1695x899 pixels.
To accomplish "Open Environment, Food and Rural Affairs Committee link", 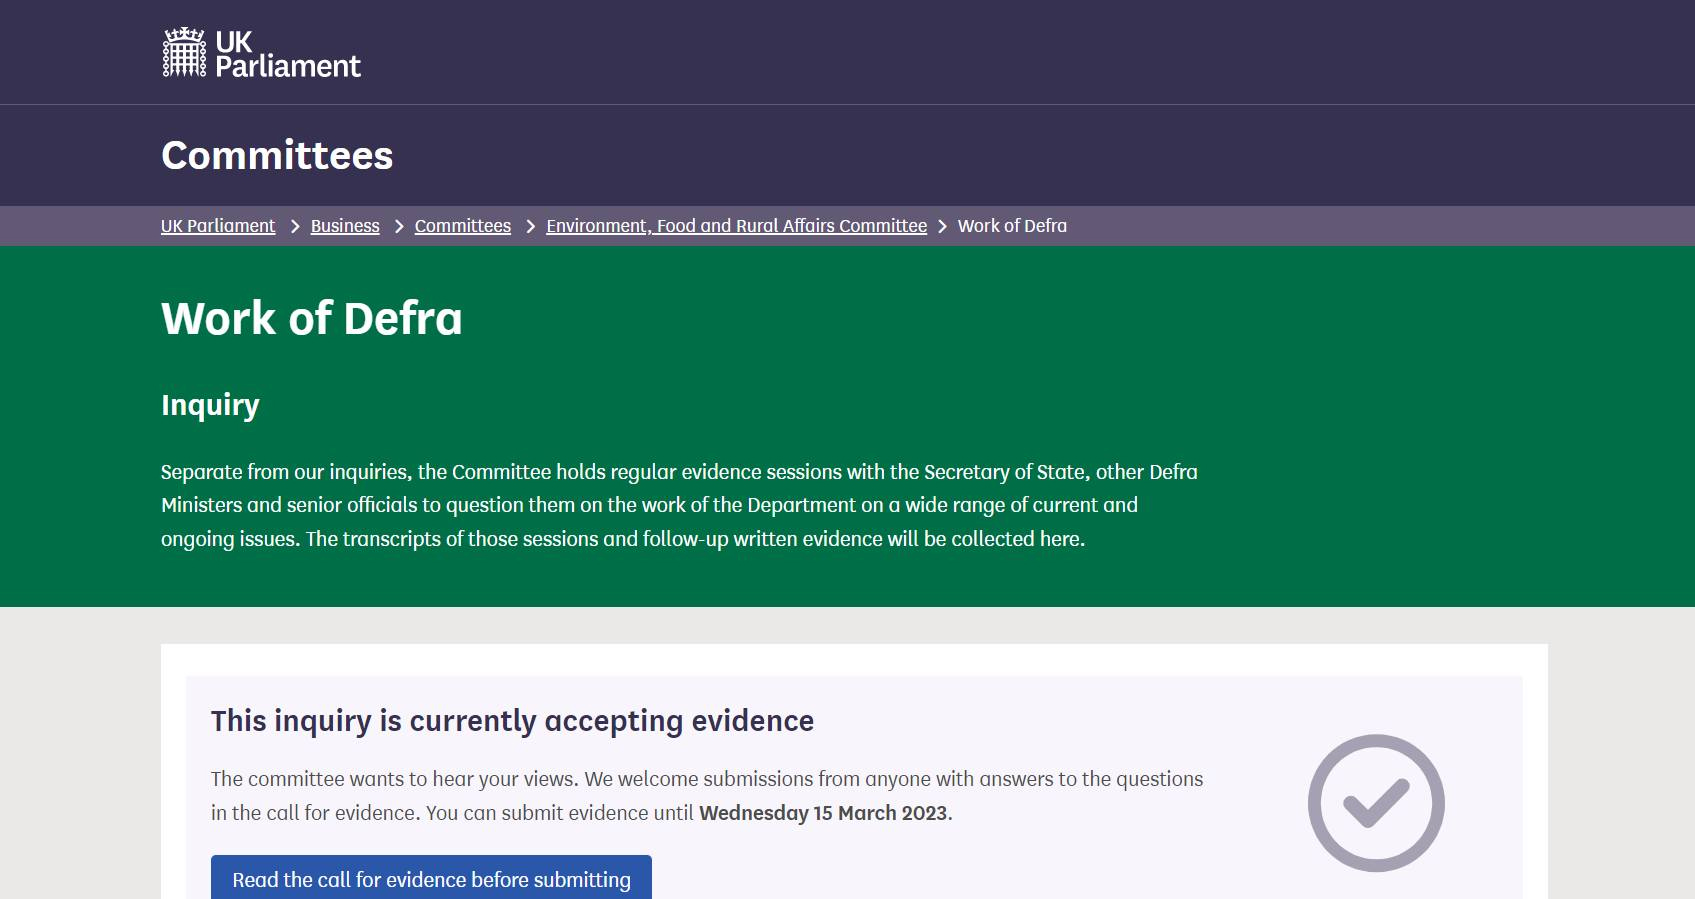I will pos(736,226).
